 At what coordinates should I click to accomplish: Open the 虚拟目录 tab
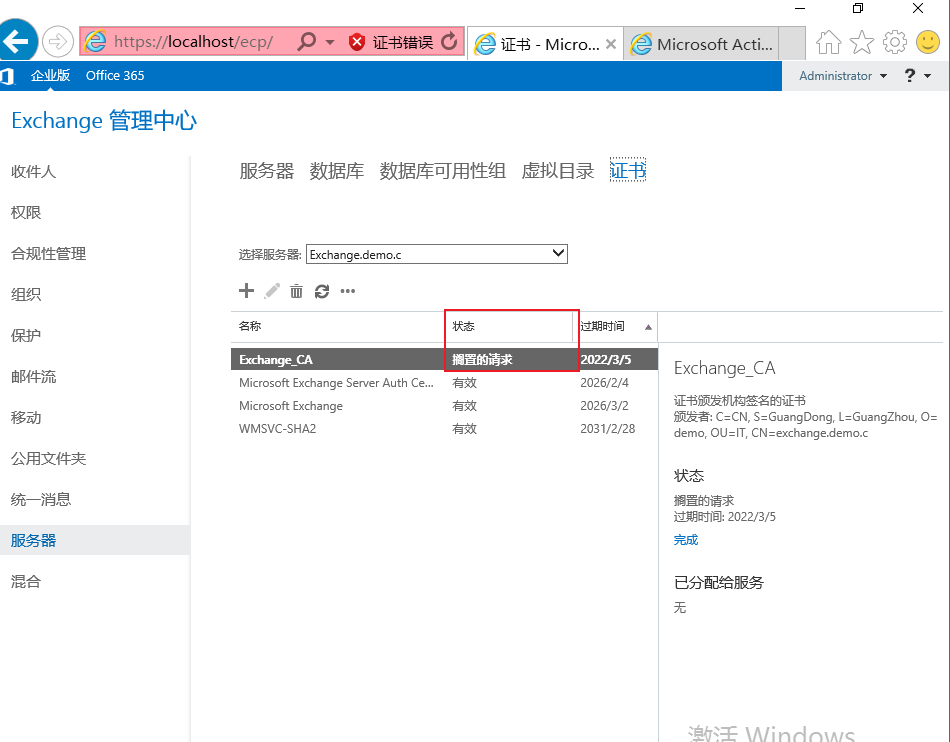point(557,170)
